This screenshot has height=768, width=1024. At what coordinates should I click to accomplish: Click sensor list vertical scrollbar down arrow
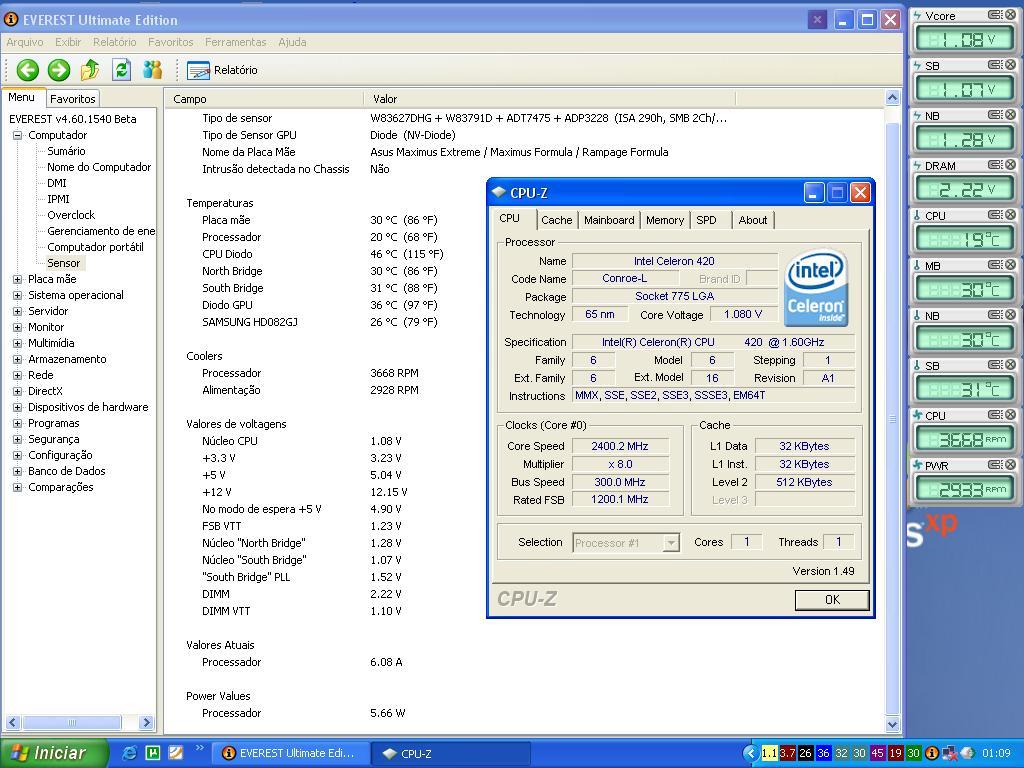893,724
